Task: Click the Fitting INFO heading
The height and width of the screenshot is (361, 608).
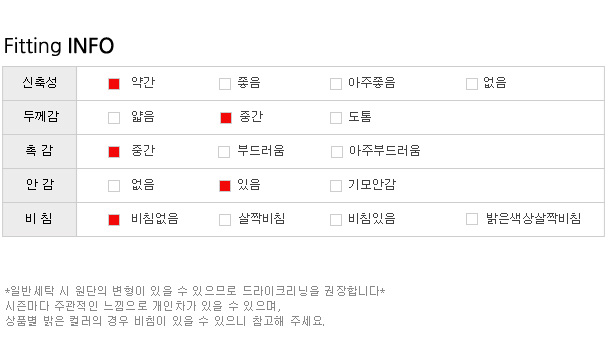Action: tap(59, 46)
